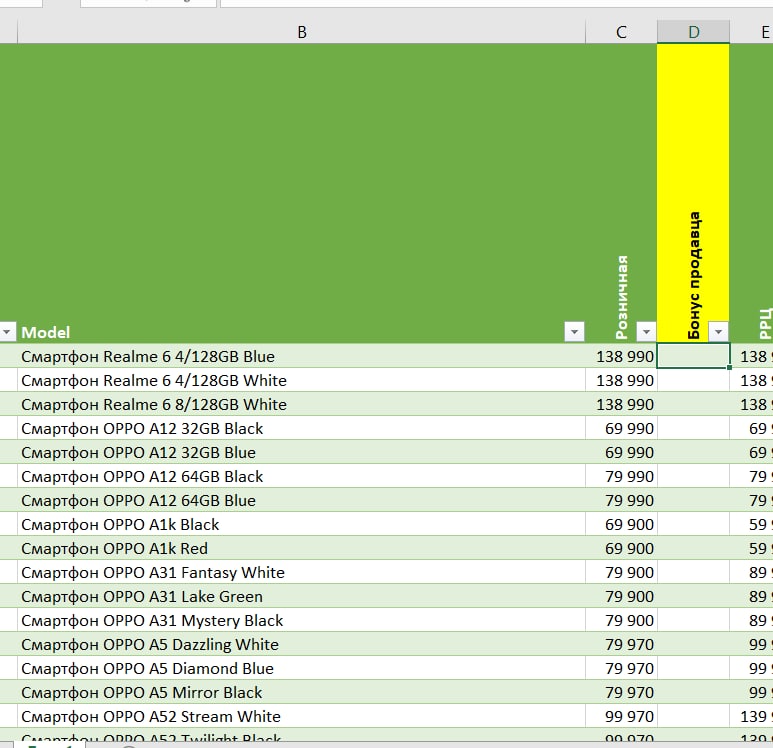The image size is (773, 748).
Task: Select cell Смартфон OPPO A5 Dazzling White
Action: (x=301, y=644)
